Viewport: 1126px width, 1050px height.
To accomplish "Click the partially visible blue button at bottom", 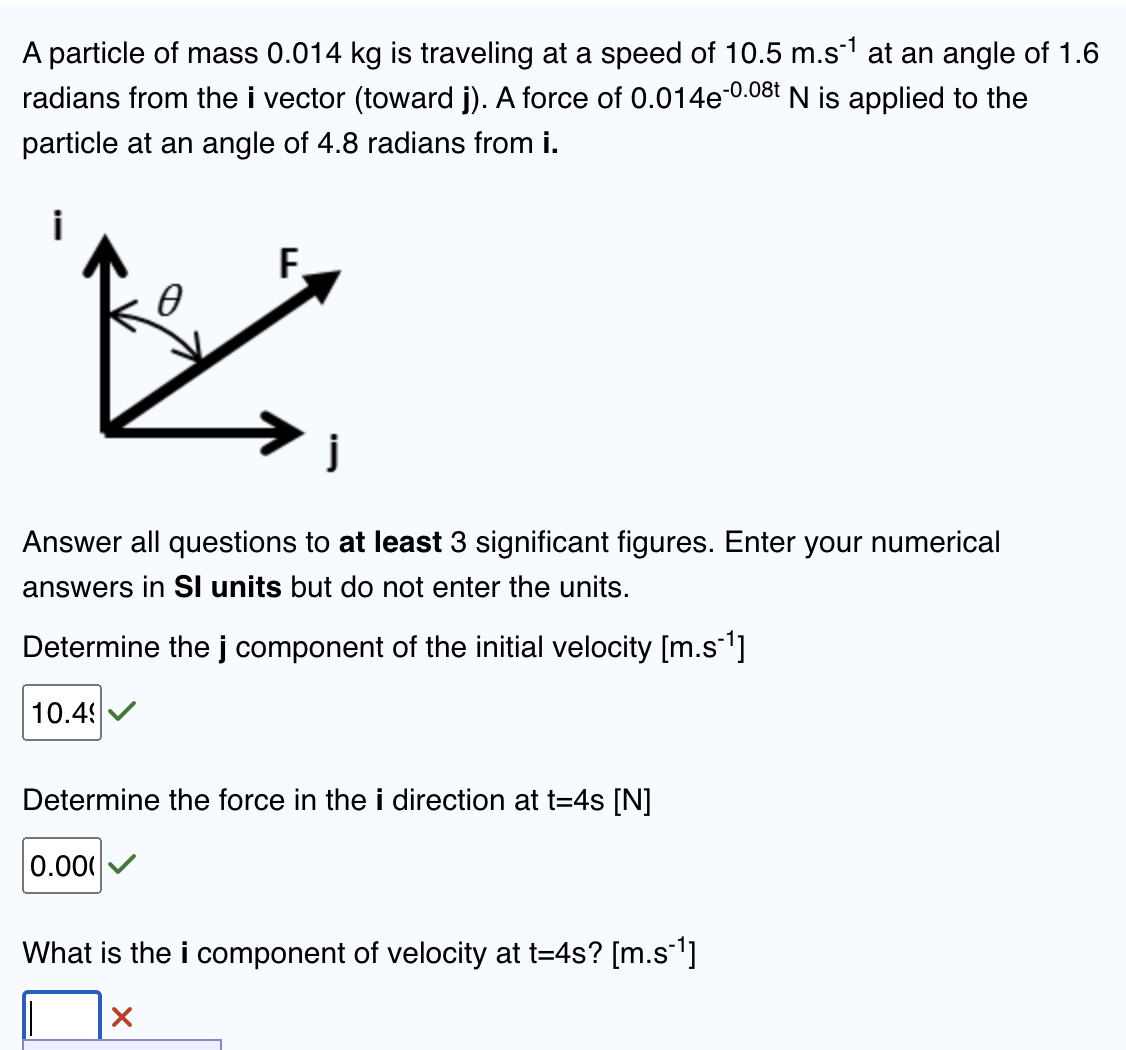I will [x=120, y=1045].
